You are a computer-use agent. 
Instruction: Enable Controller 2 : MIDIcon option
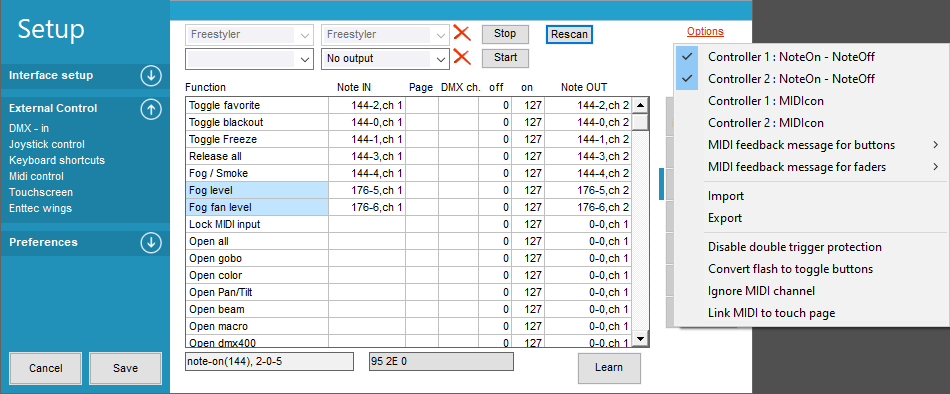[x=811, y=123]
